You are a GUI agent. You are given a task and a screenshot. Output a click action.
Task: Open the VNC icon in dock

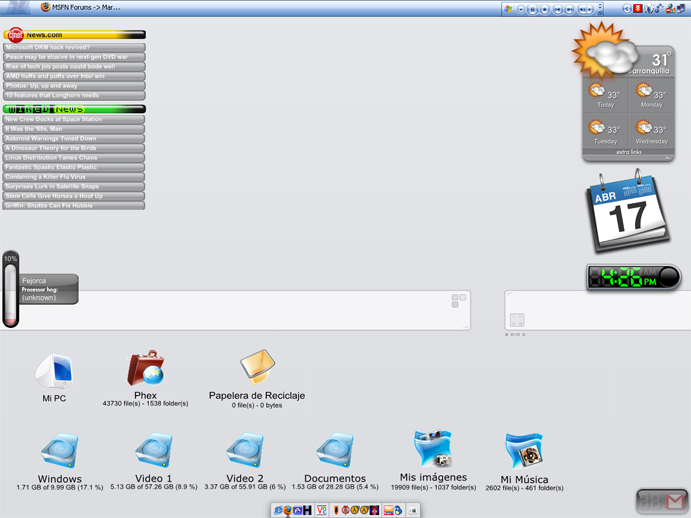pos(321,511)
